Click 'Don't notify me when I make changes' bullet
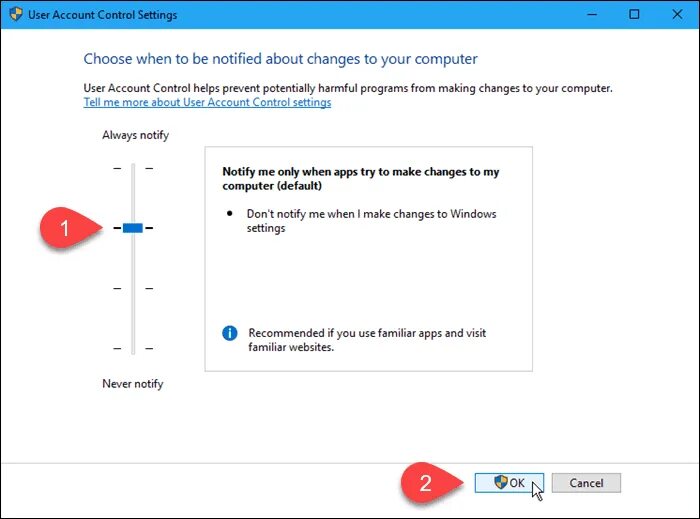700x519 pixels. click(x=371, y=221)
